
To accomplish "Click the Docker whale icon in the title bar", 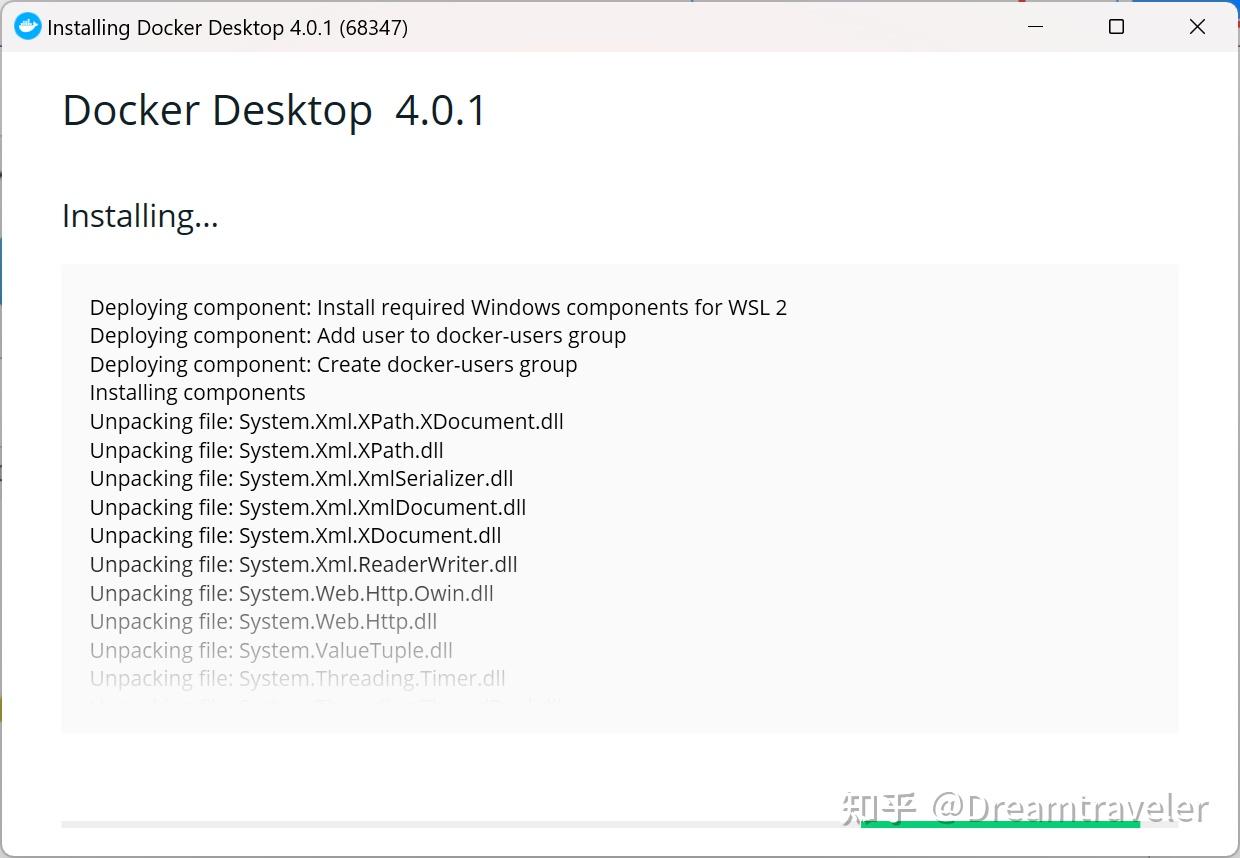I will 28,26.
